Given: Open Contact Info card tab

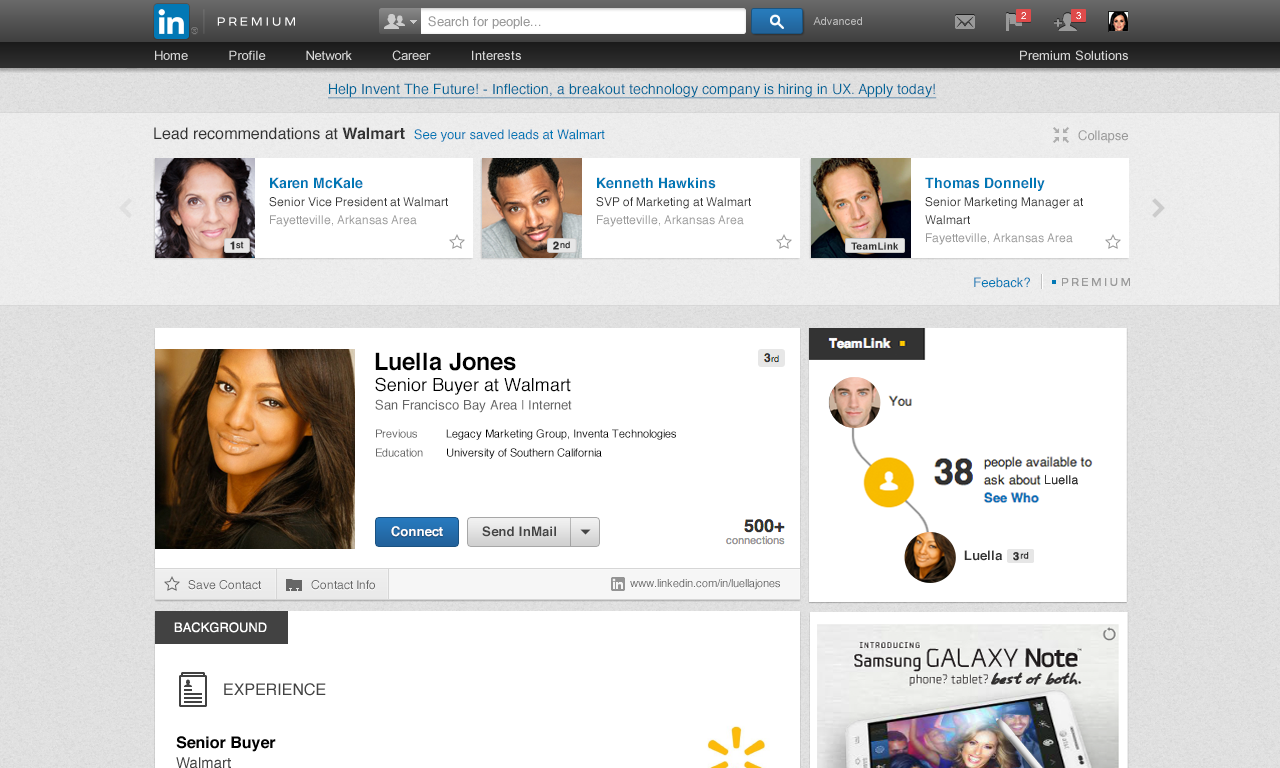Looking at the screenshot, I should tap(332, 584).
